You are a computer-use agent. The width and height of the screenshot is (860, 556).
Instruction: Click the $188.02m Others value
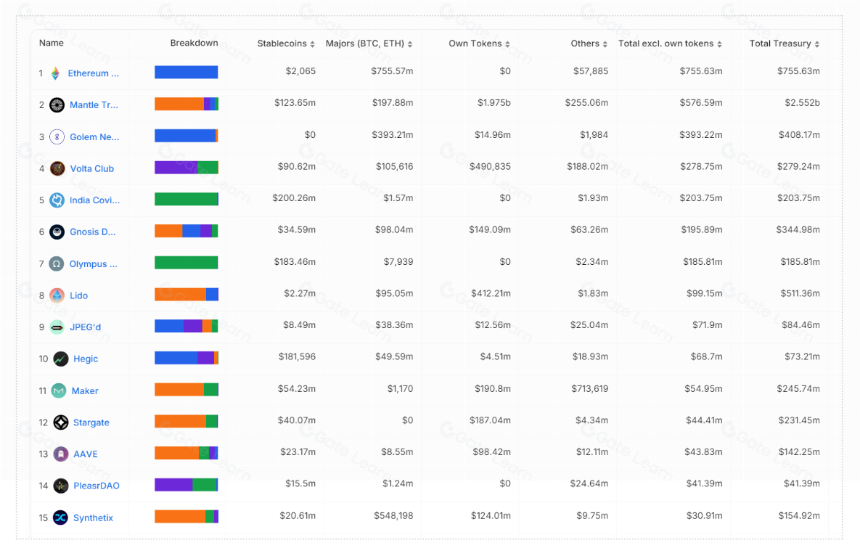point(587,166)
